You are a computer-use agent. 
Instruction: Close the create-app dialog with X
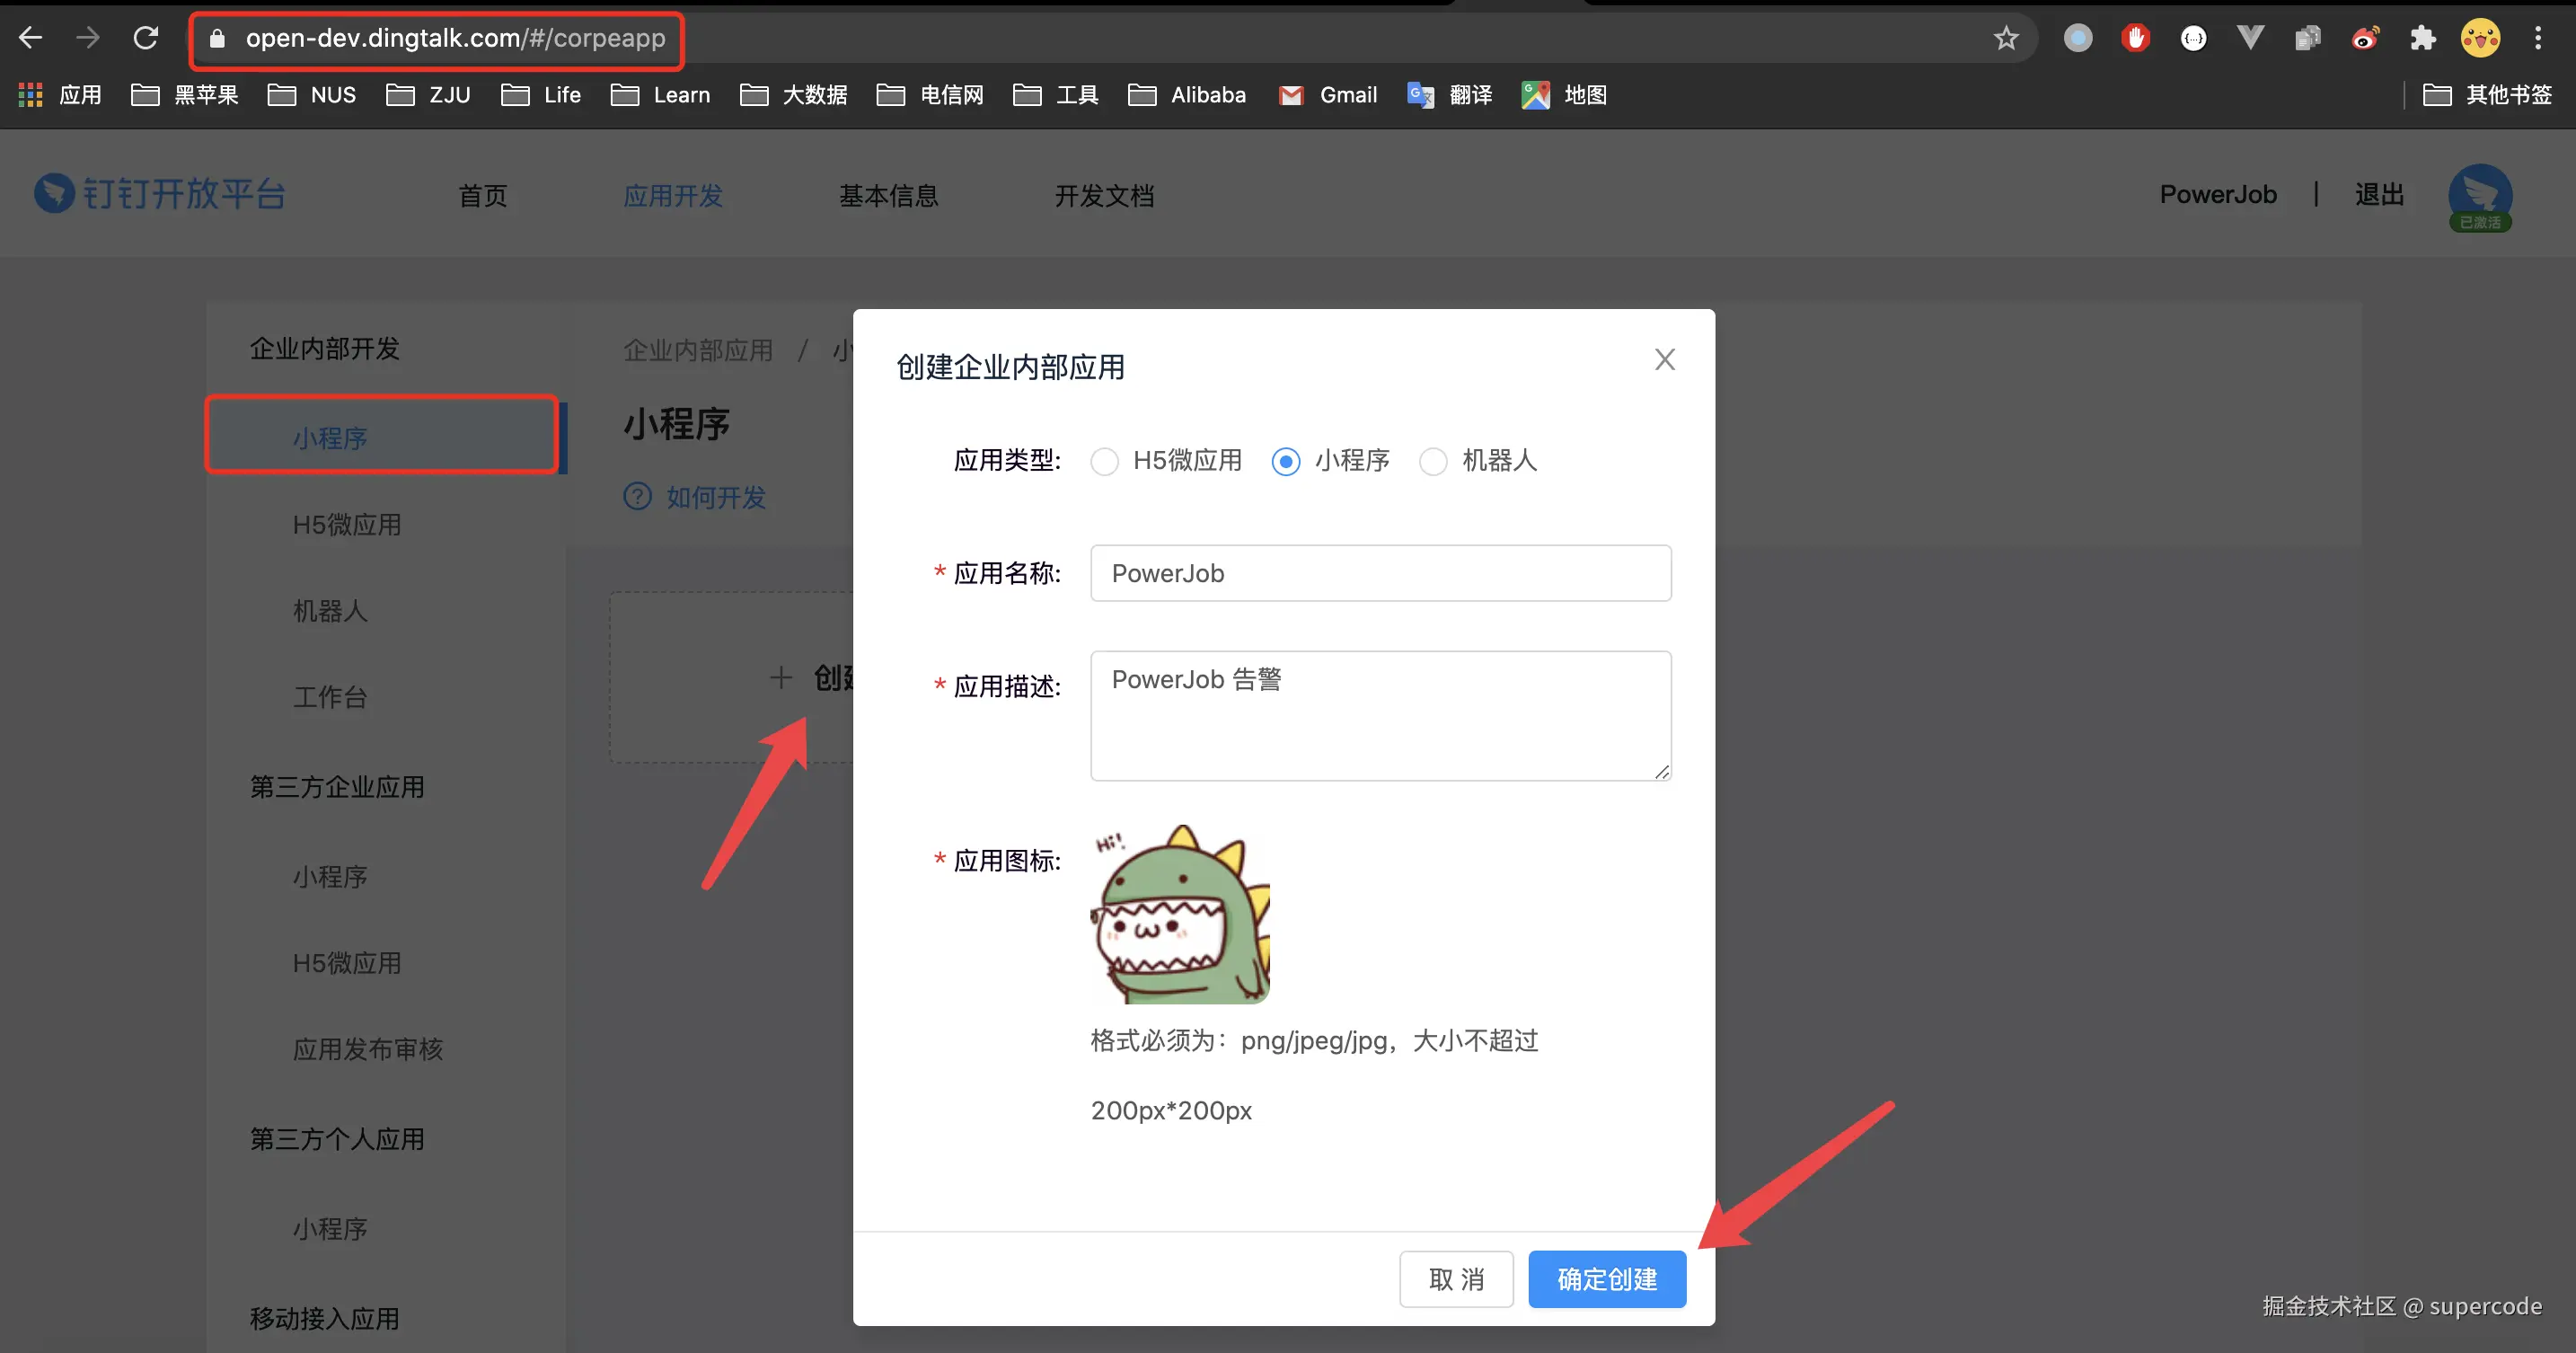click(1664, 360)
